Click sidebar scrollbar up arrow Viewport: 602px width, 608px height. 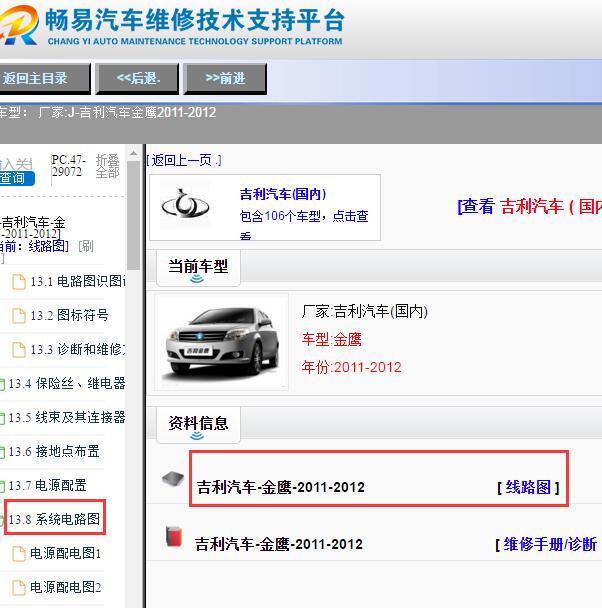pos(133,154)
